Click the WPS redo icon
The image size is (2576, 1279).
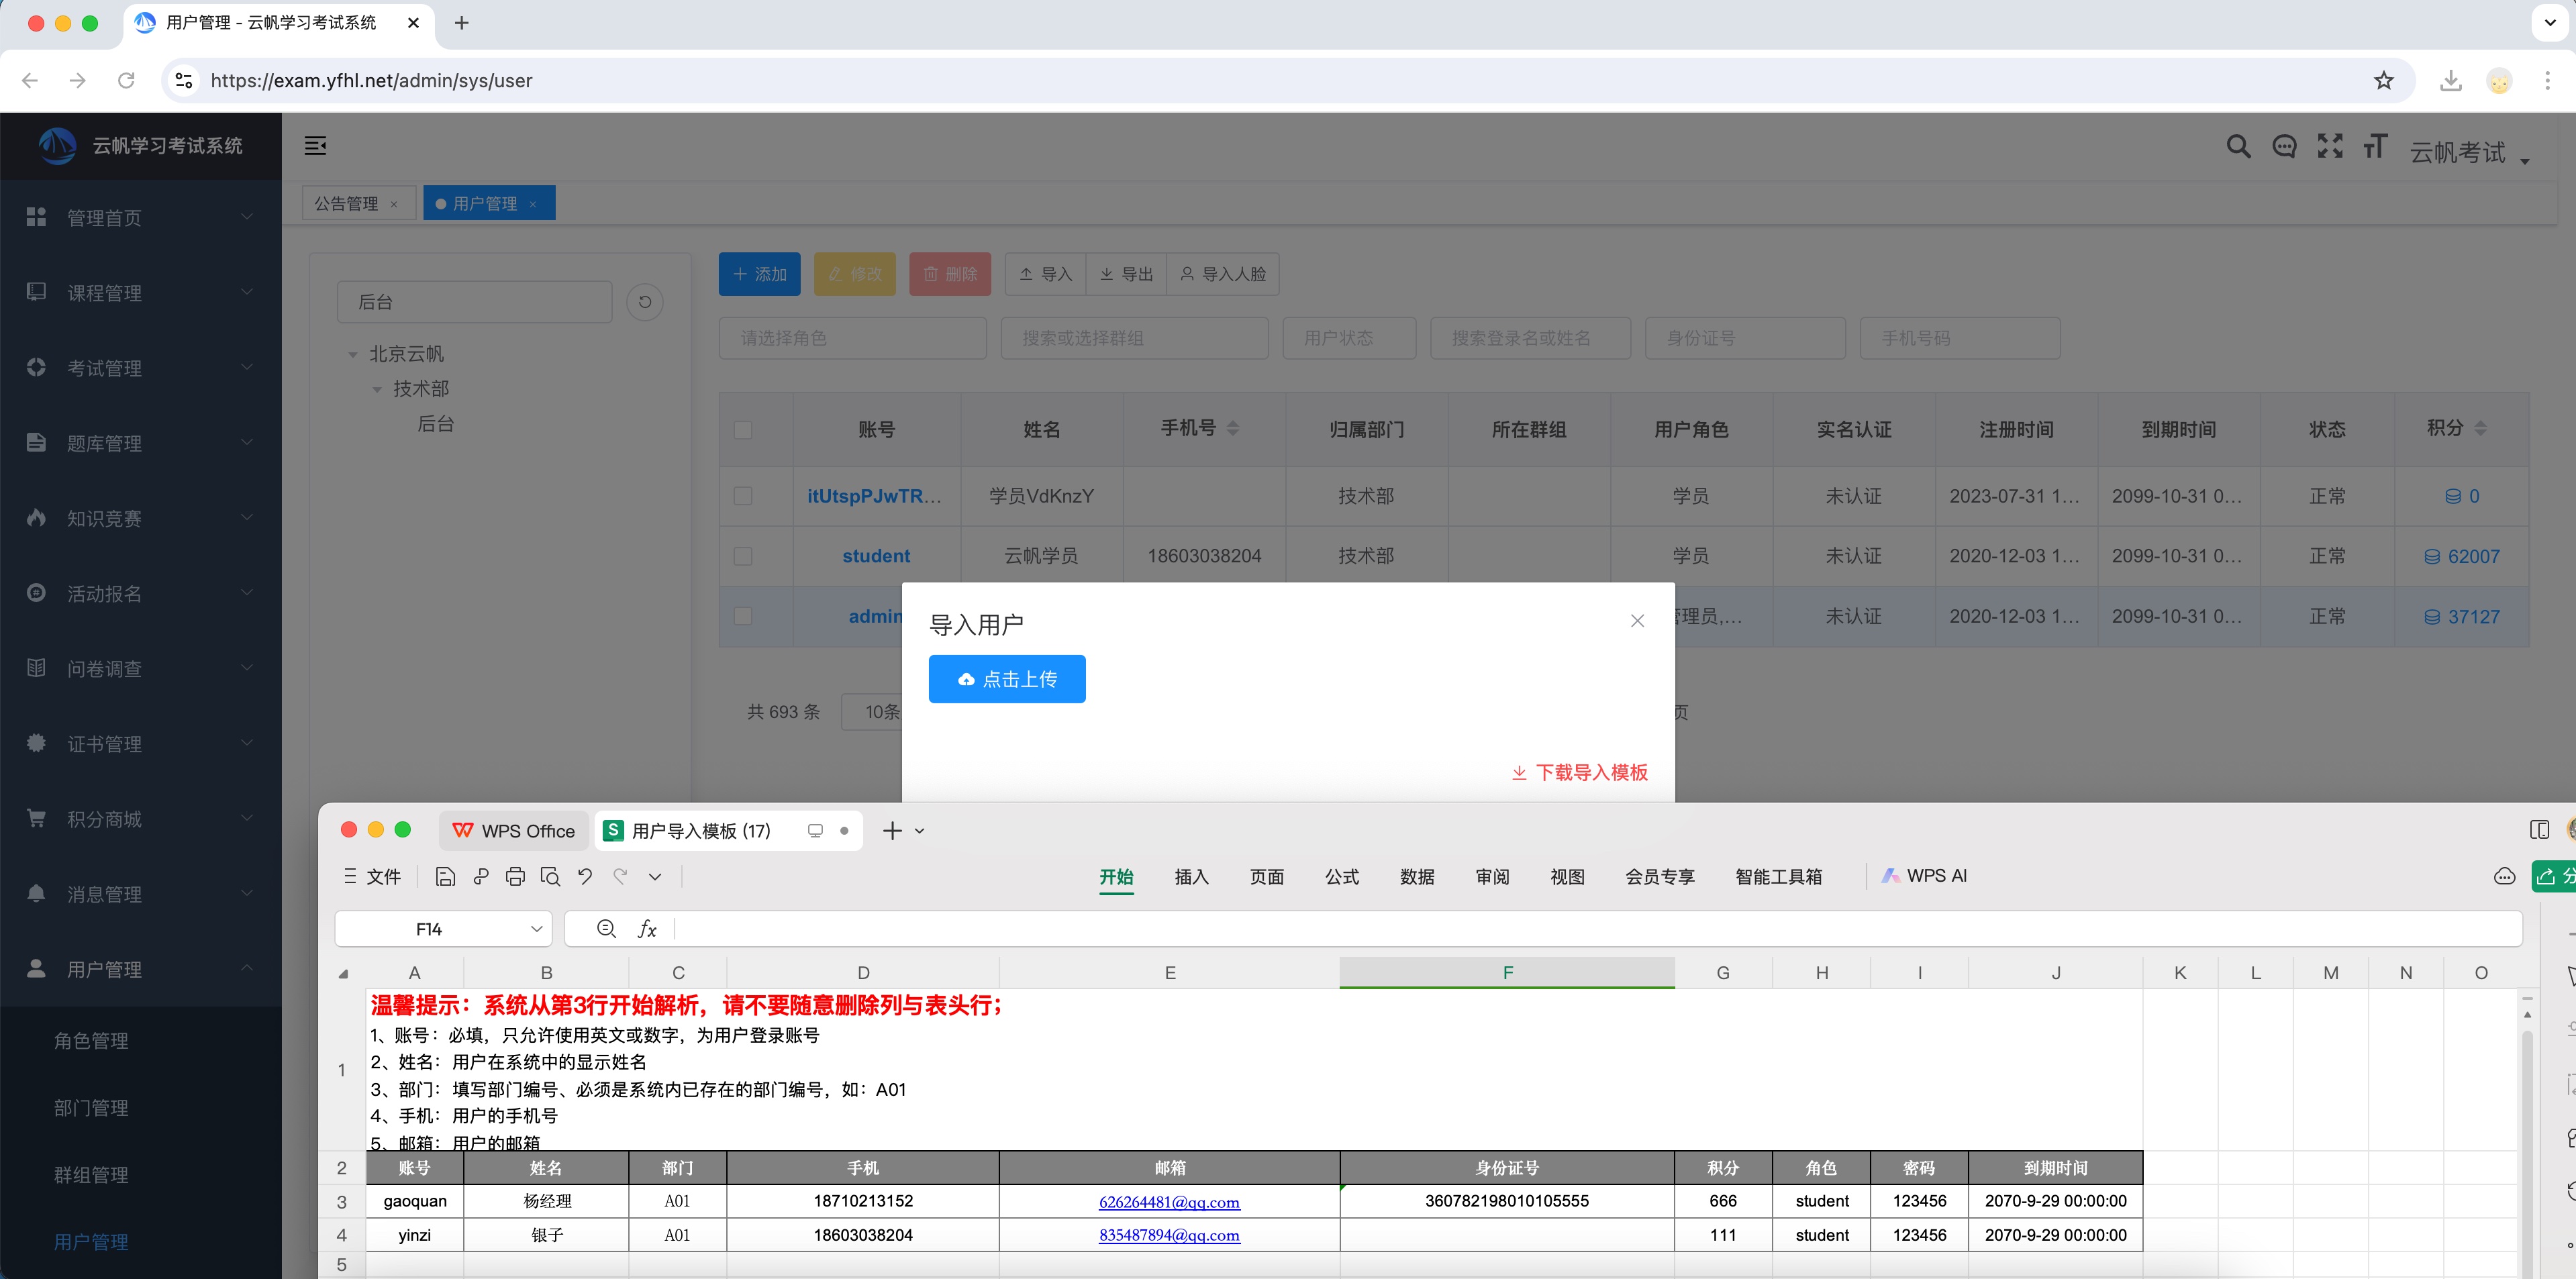click(621, 877)
